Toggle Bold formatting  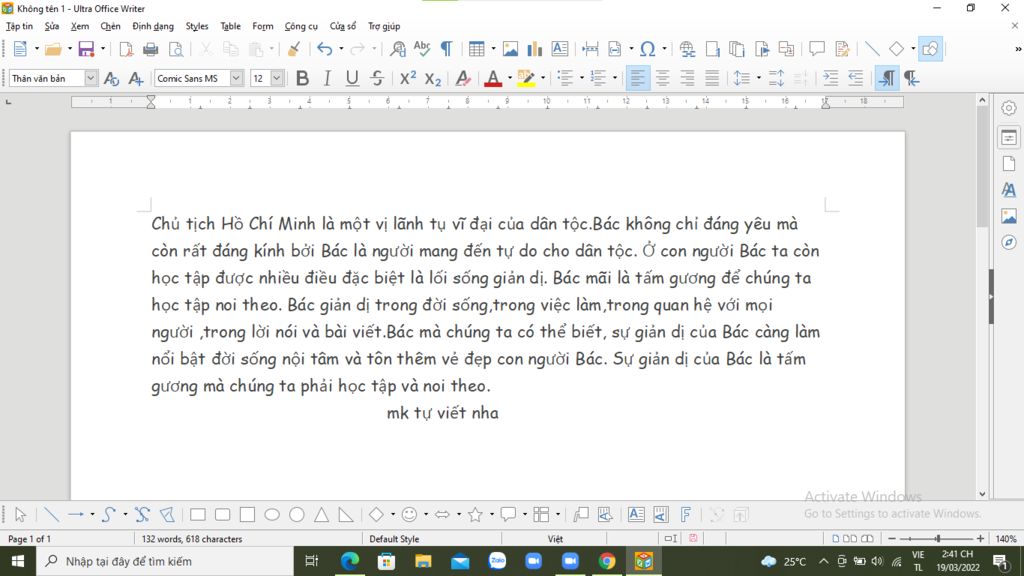tap(302, 78)
